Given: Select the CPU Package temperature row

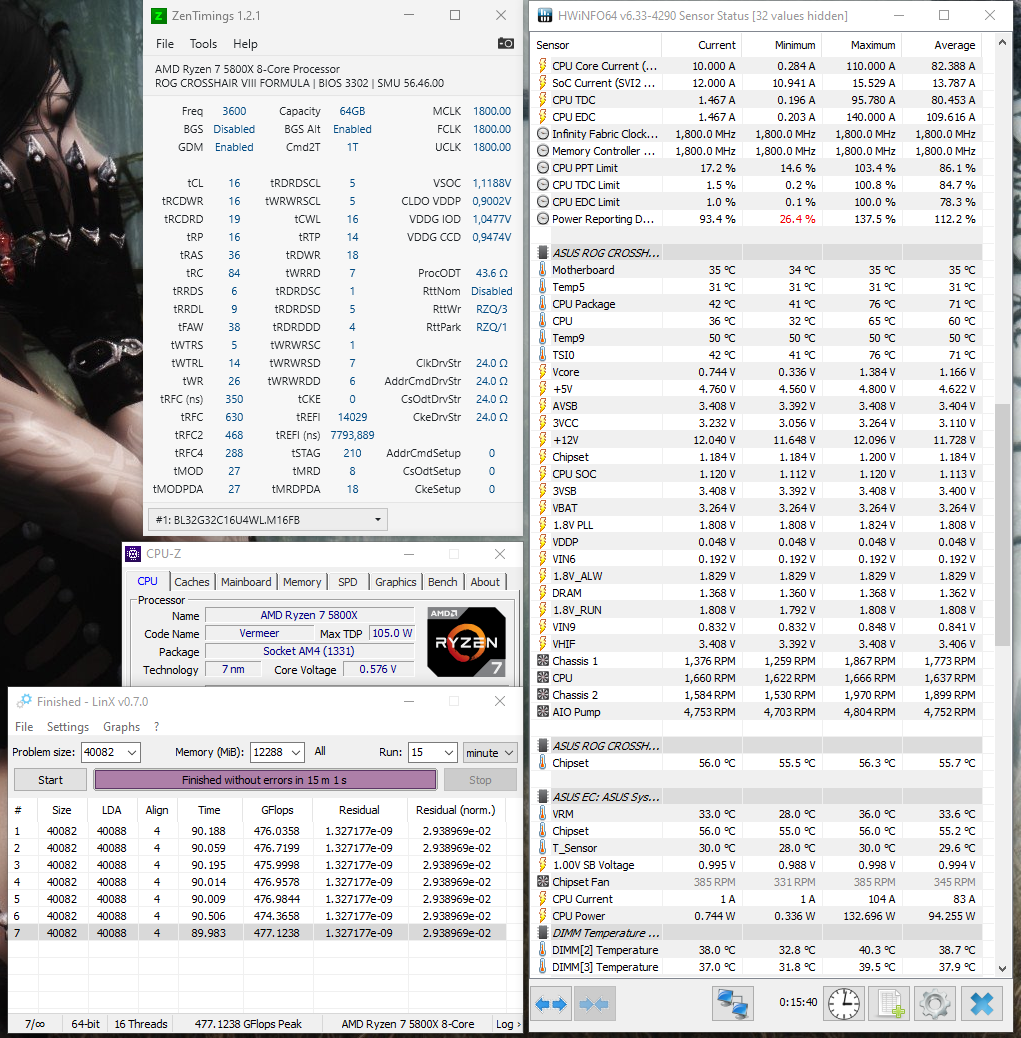Looking at the screenshot, I should tap(757, 304).
